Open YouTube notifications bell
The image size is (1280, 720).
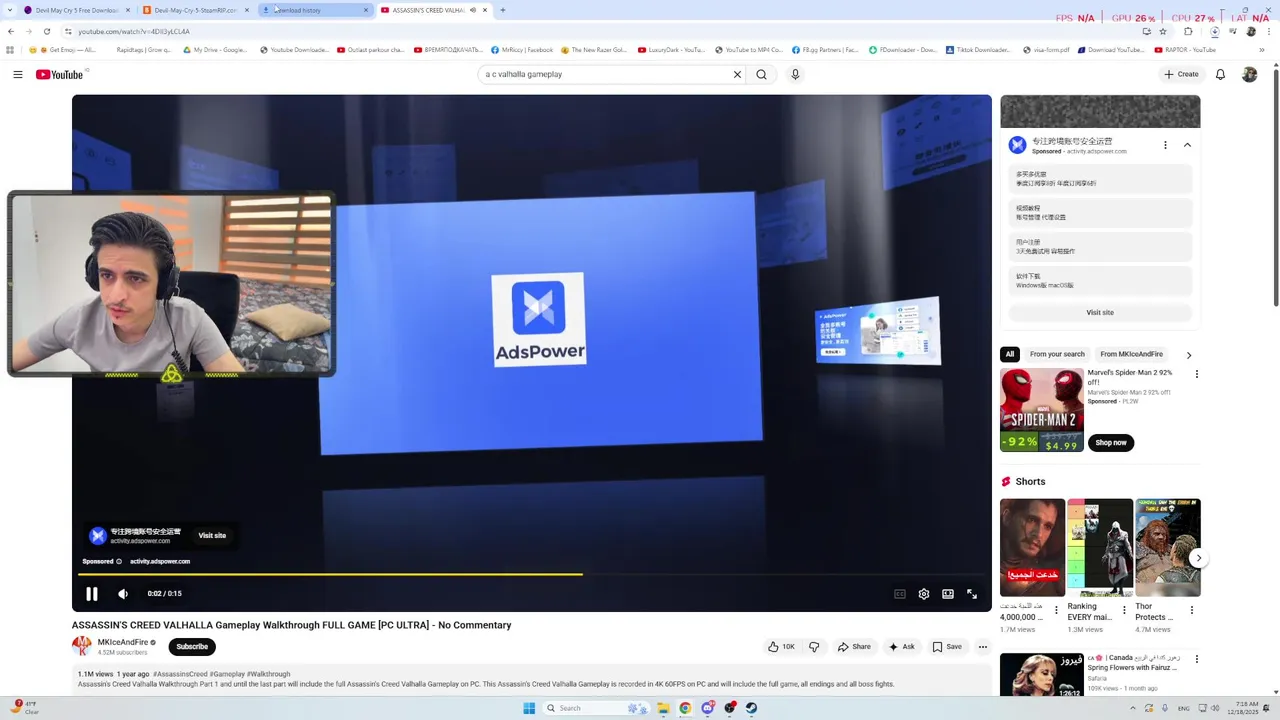pos(1220,74)
